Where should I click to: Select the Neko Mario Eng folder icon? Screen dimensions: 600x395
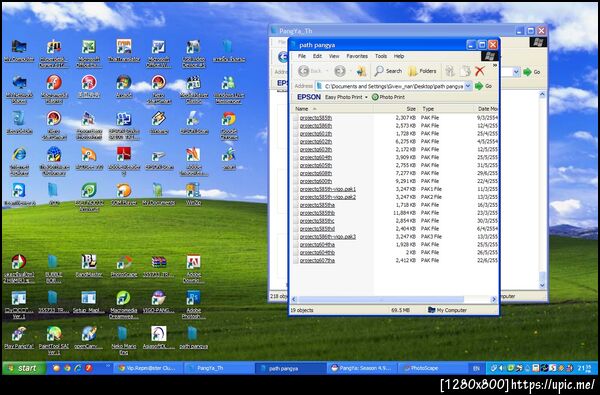[x=124, y=340]
